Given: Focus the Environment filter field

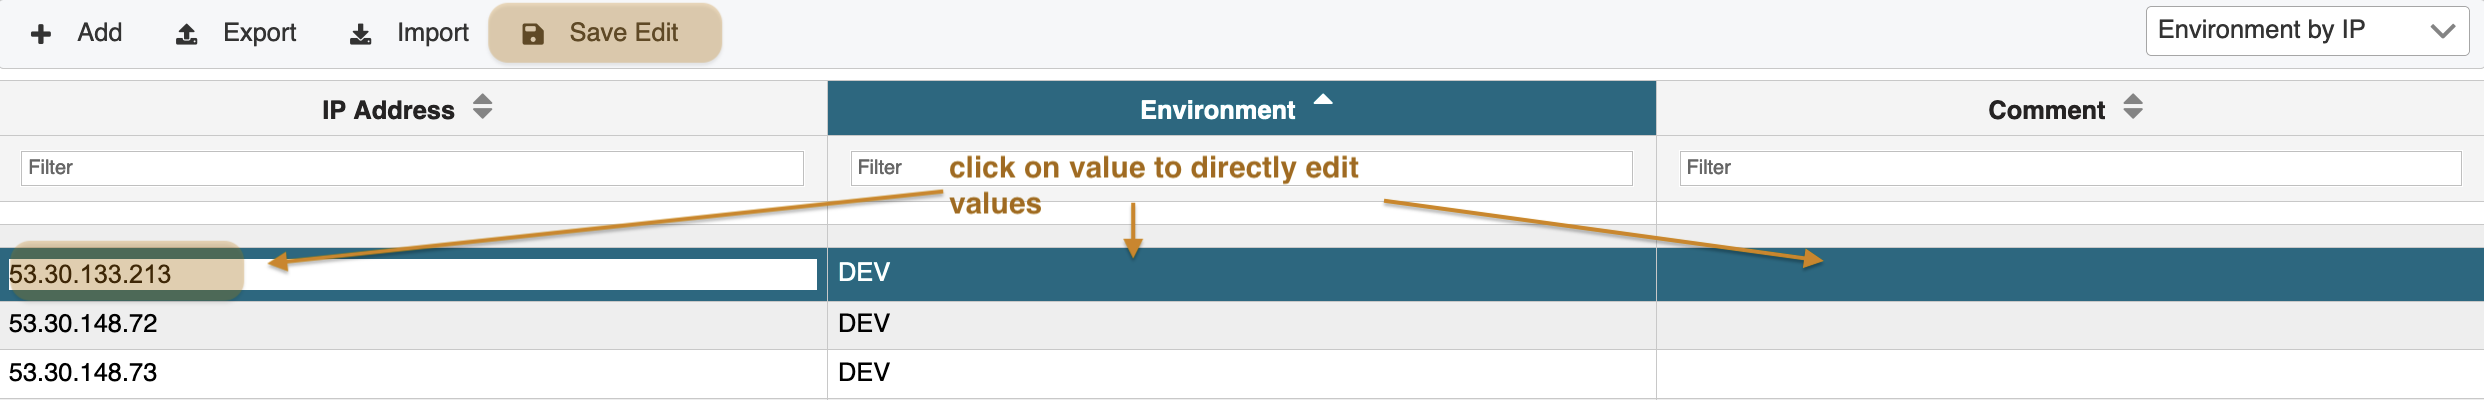Looking at the screenshot, I should 1241,168.
